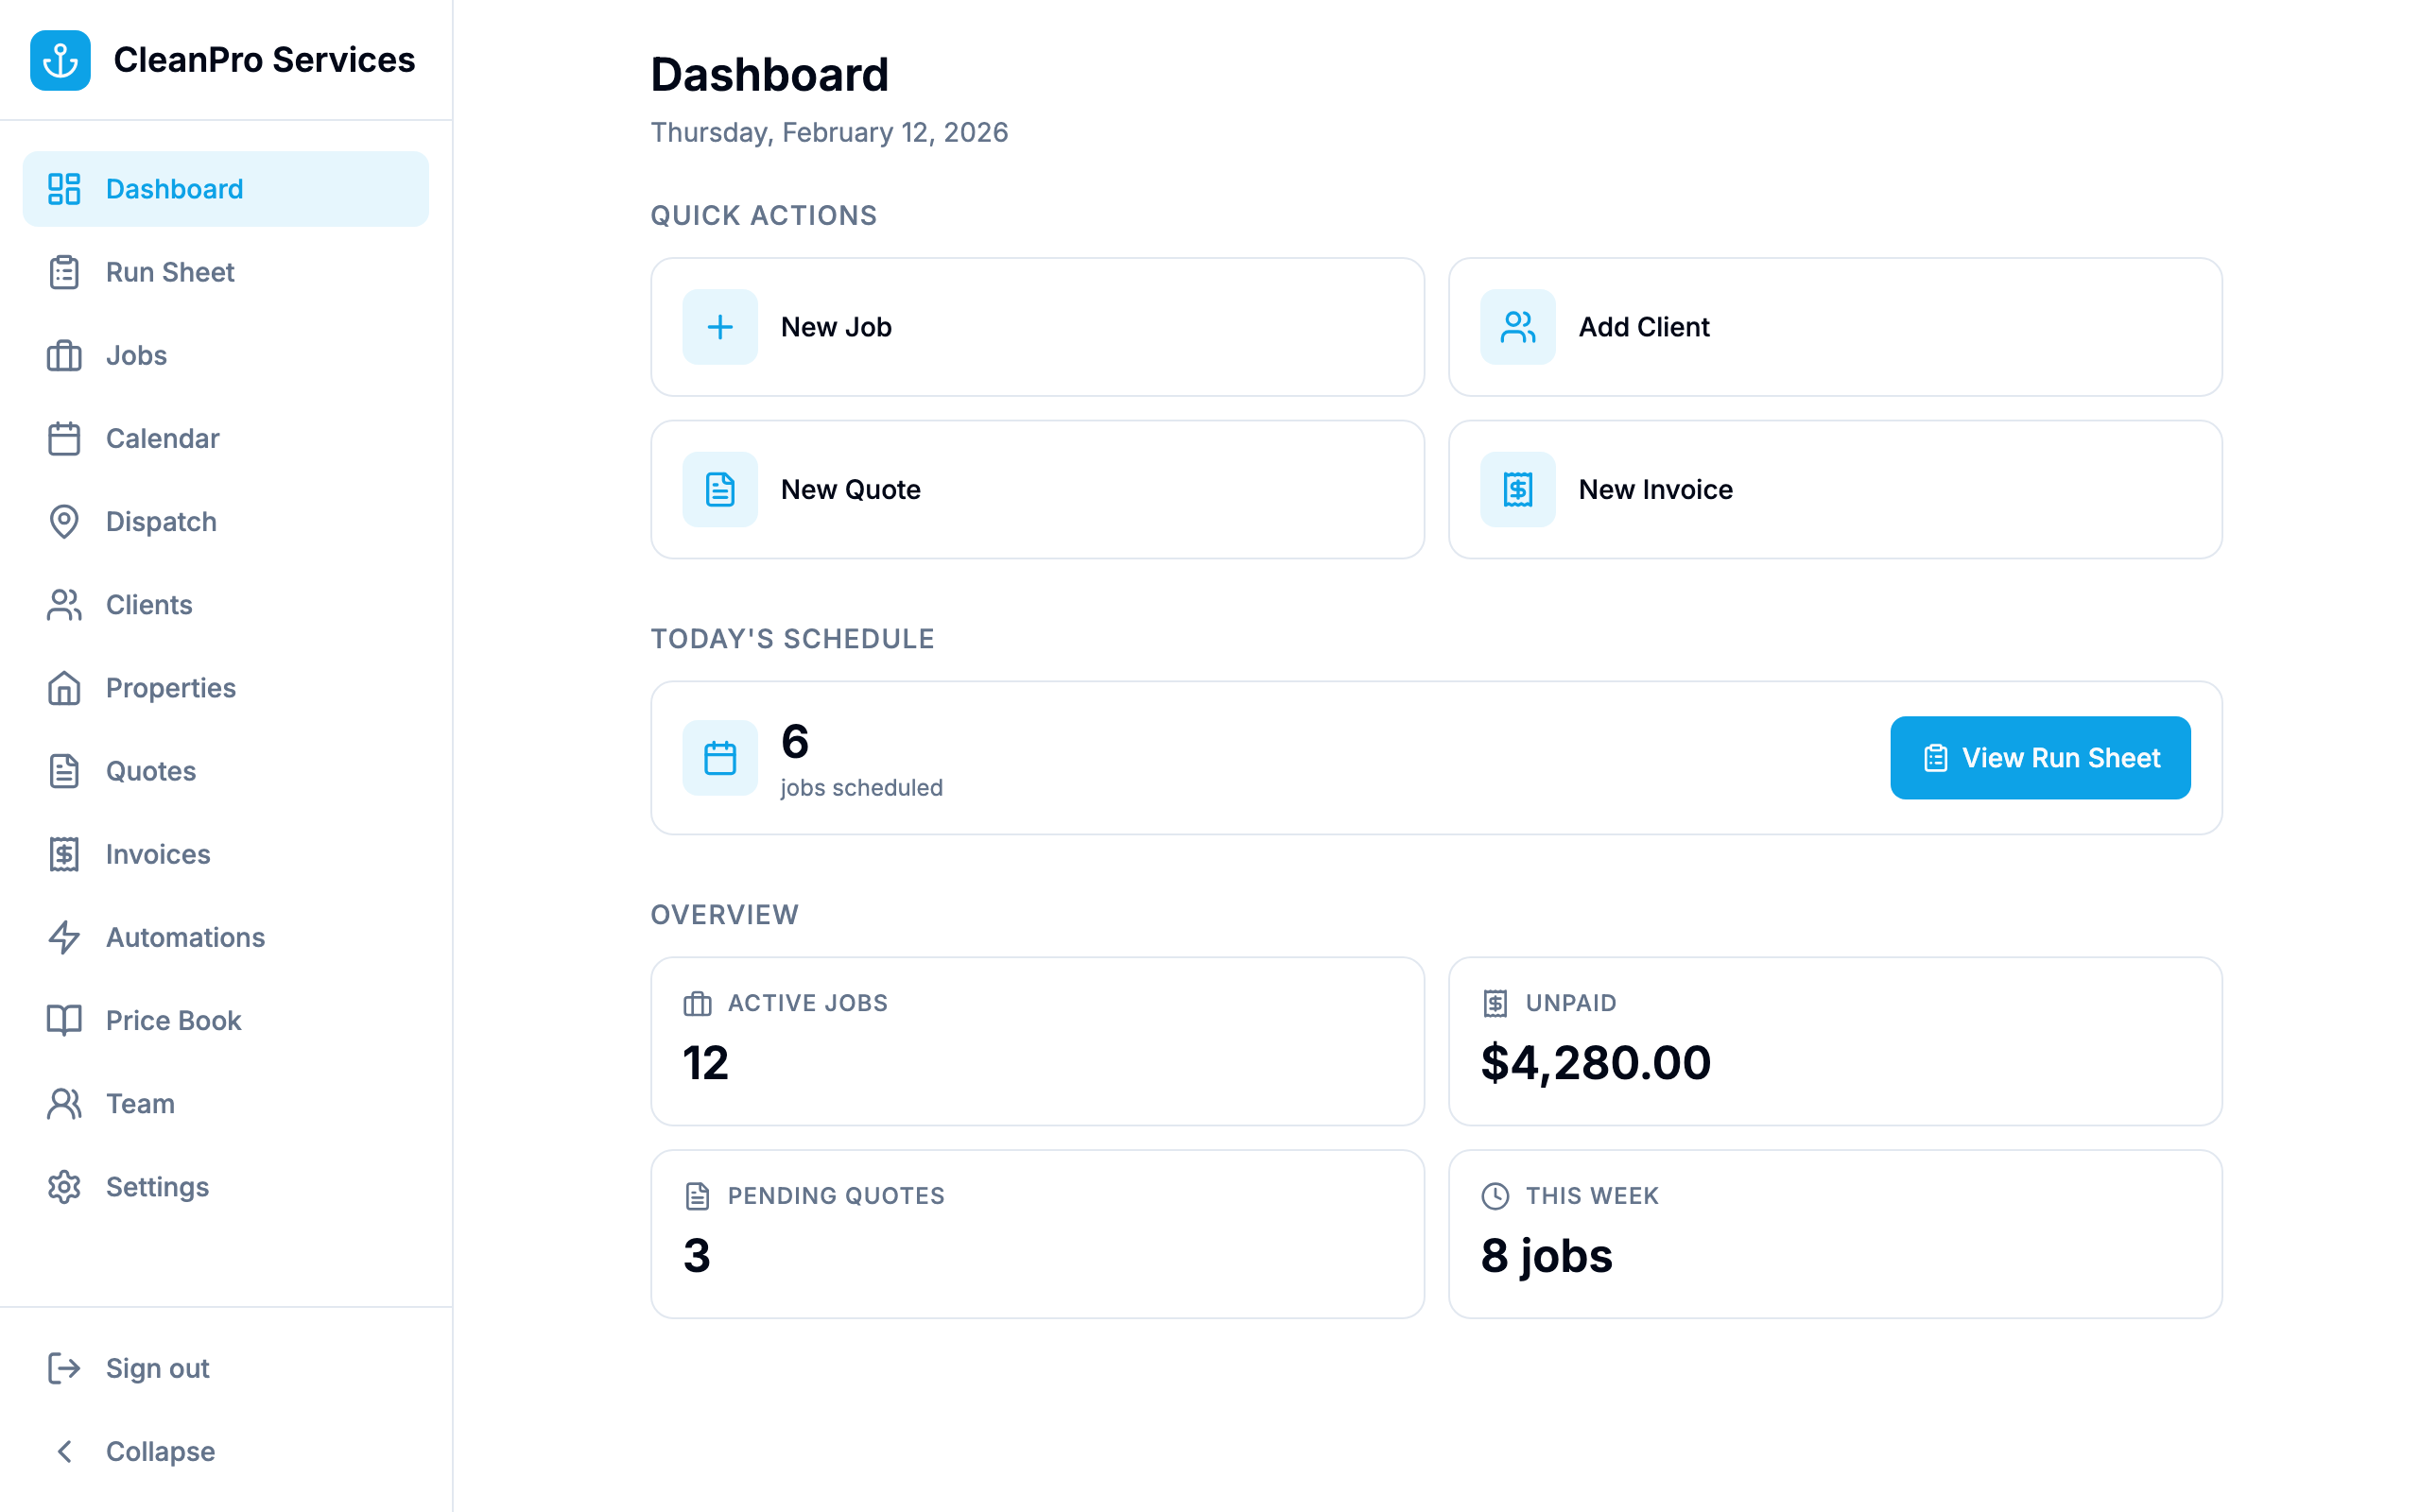
Task: Click the View Run Sheet button
Action: pyautogui.click(x=2040, y=757)
